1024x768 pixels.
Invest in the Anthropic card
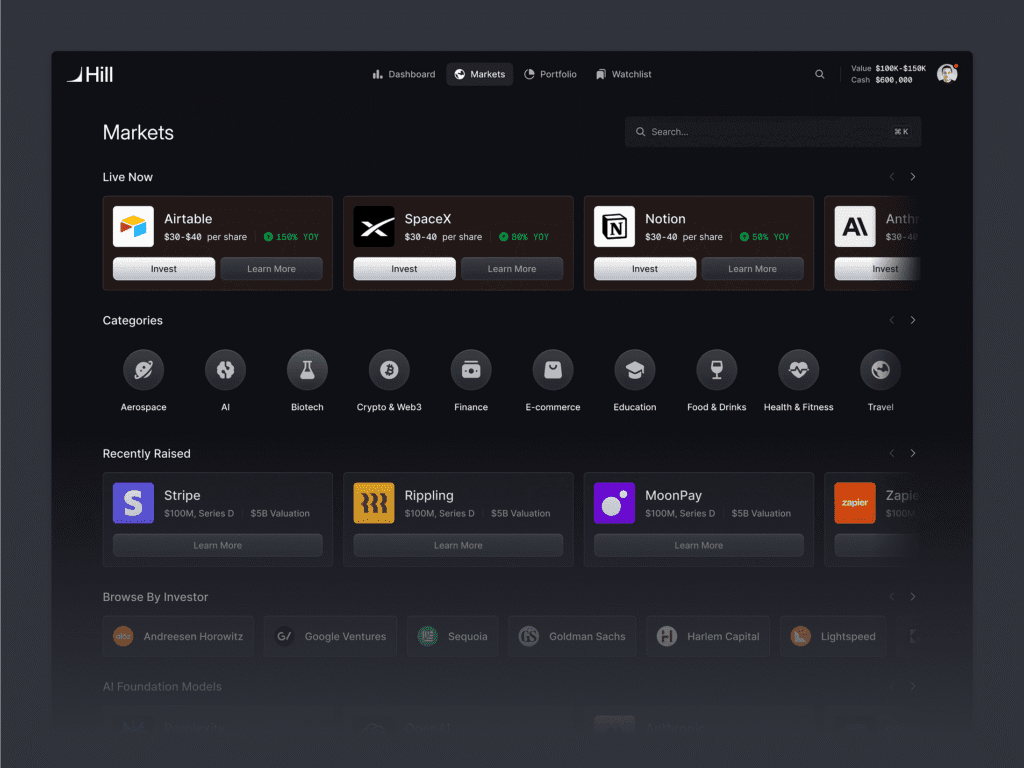(x=878, y=269)
